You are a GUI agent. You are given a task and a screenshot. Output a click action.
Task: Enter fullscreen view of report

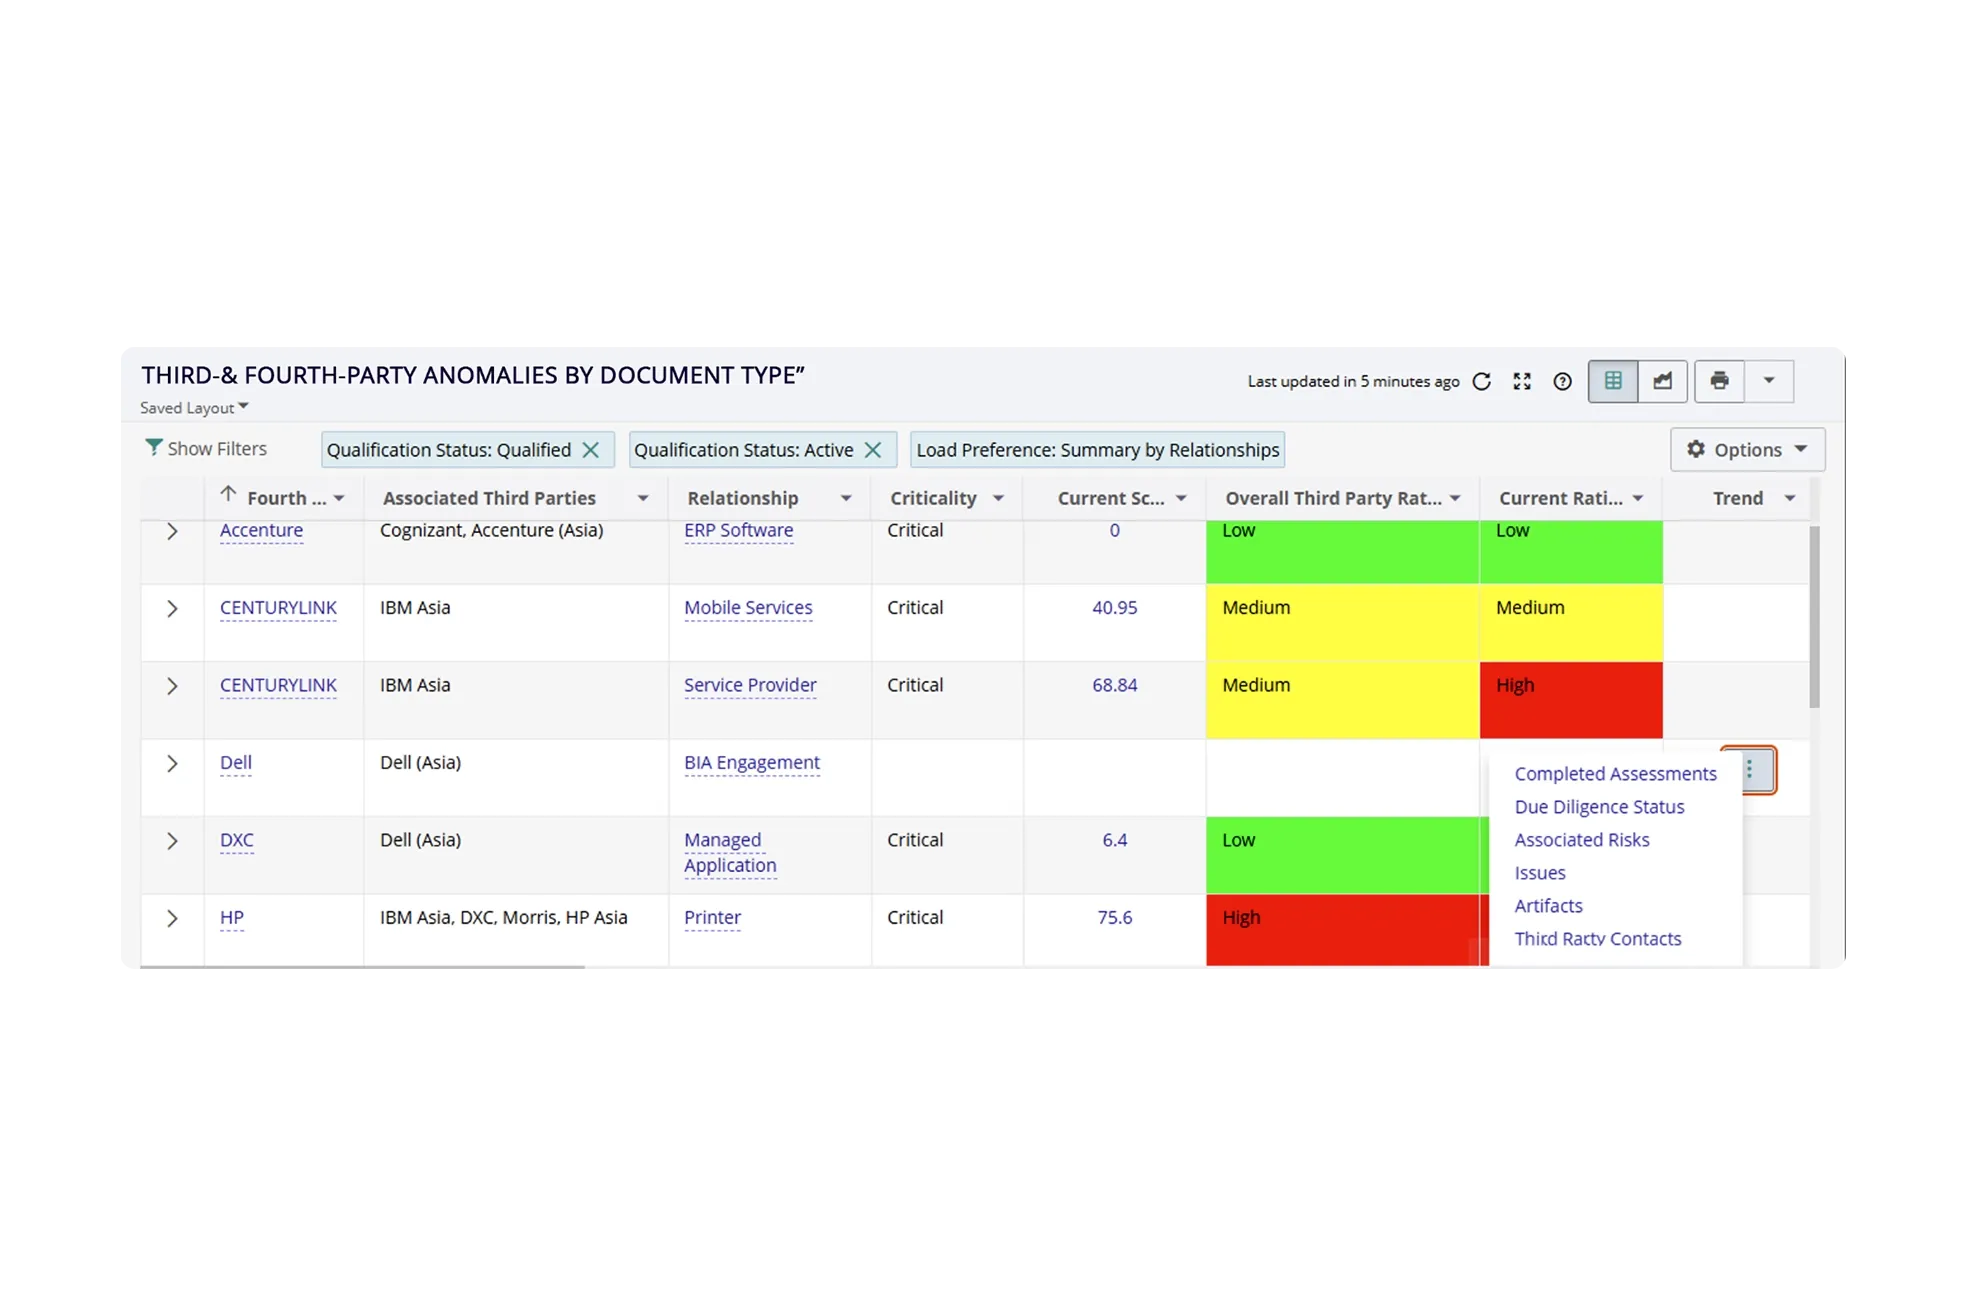click(1522, 381)
